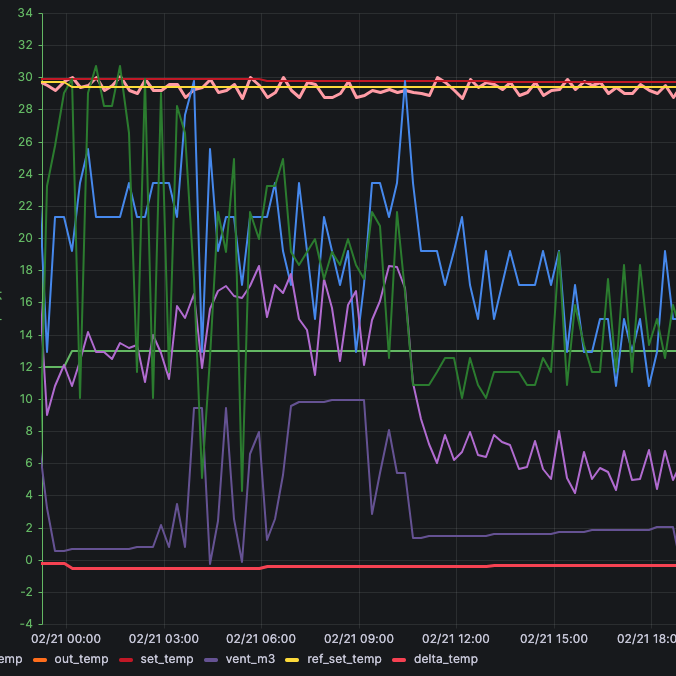Open color picker for set_temp red swatch
The width and height of the screenshot is (676, 676).
(127, 659)
